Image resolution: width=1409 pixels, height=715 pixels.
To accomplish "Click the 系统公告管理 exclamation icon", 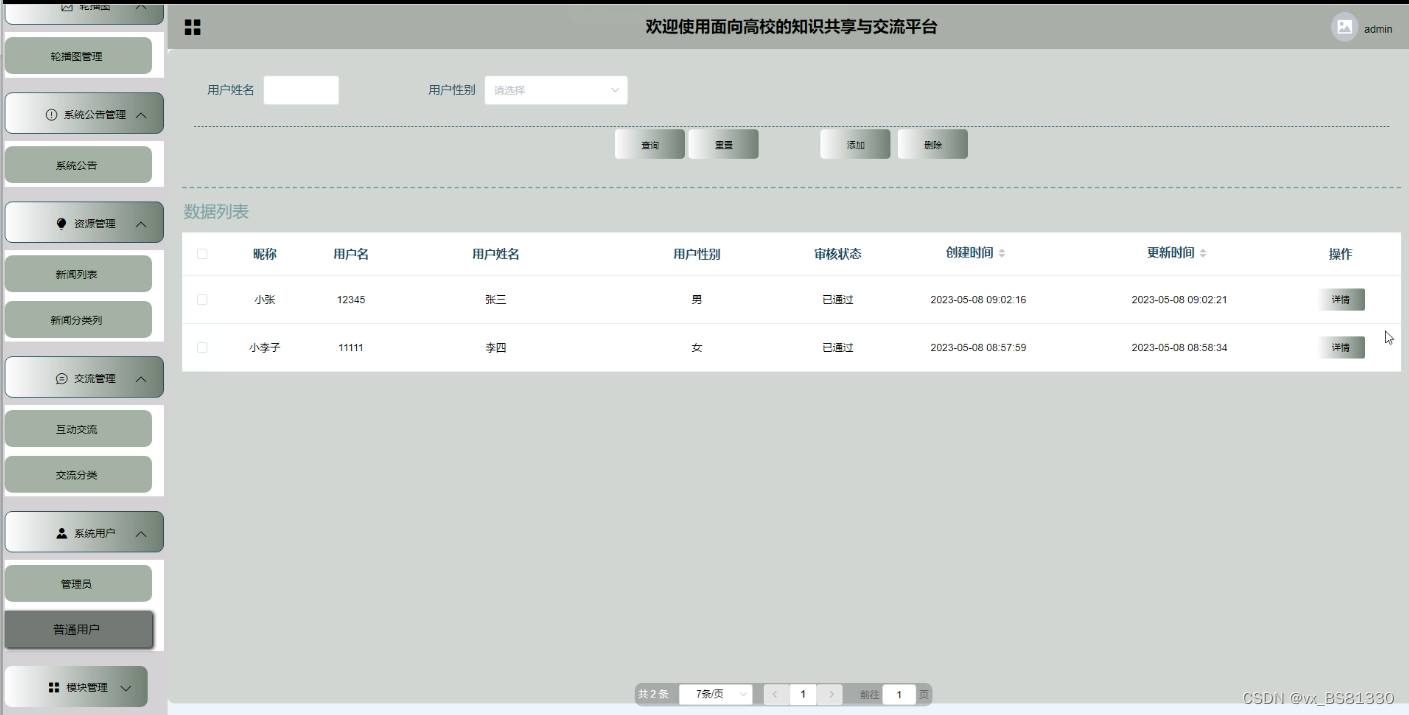I will tap(52, 115).
